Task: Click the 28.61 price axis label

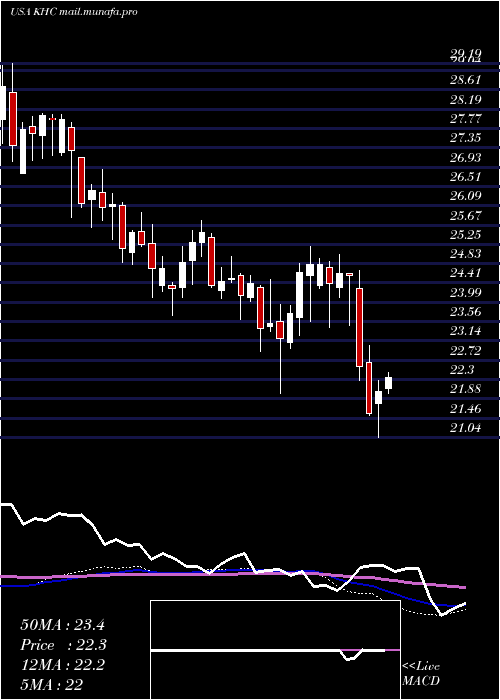Action: [466, 80]
